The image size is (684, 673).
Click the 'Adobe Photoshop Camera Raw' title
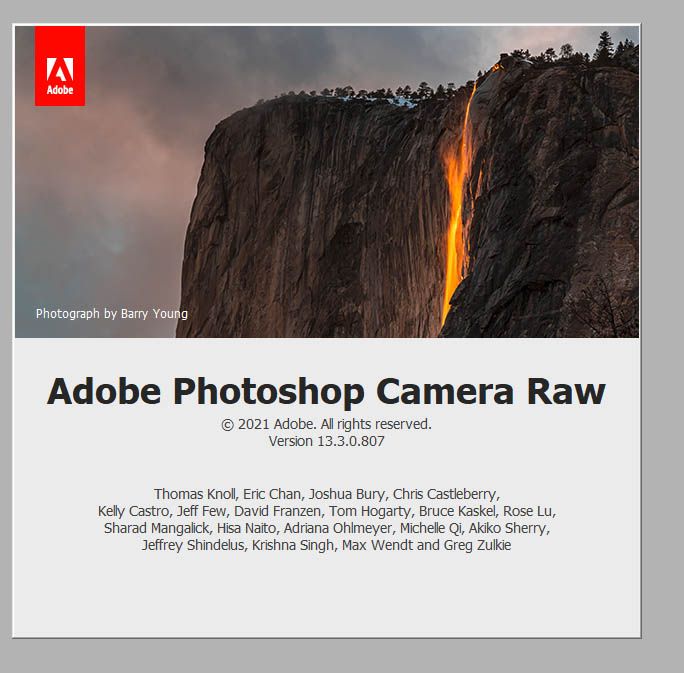326,391
